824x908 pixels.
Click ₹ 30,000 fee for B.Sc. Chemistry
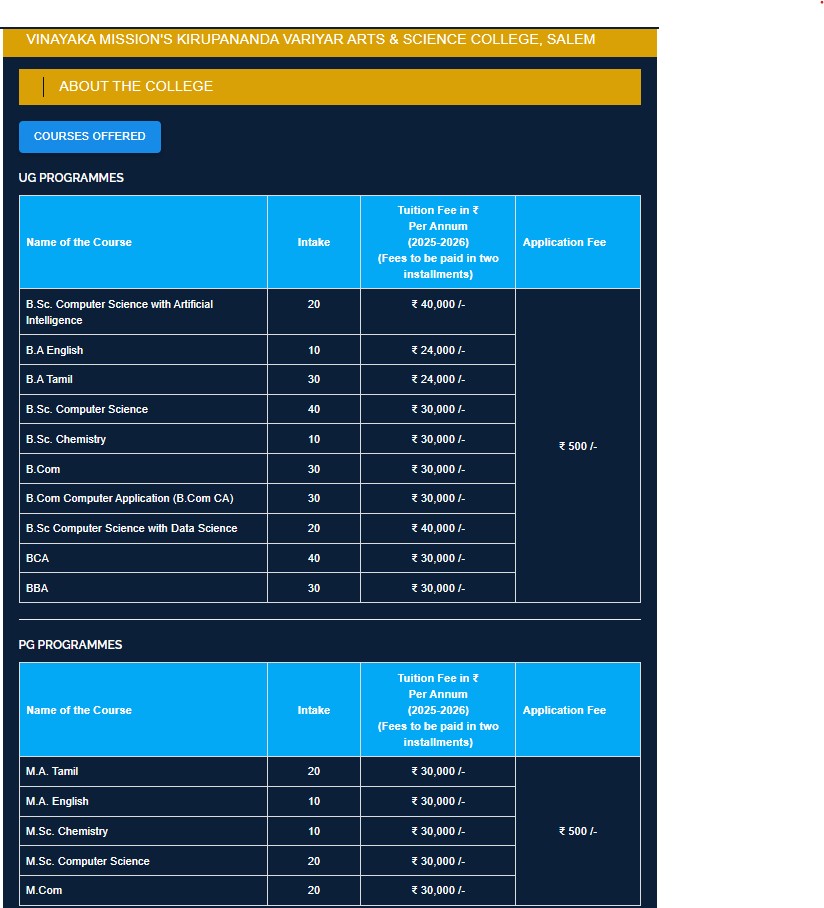click(x=438, y=440)
